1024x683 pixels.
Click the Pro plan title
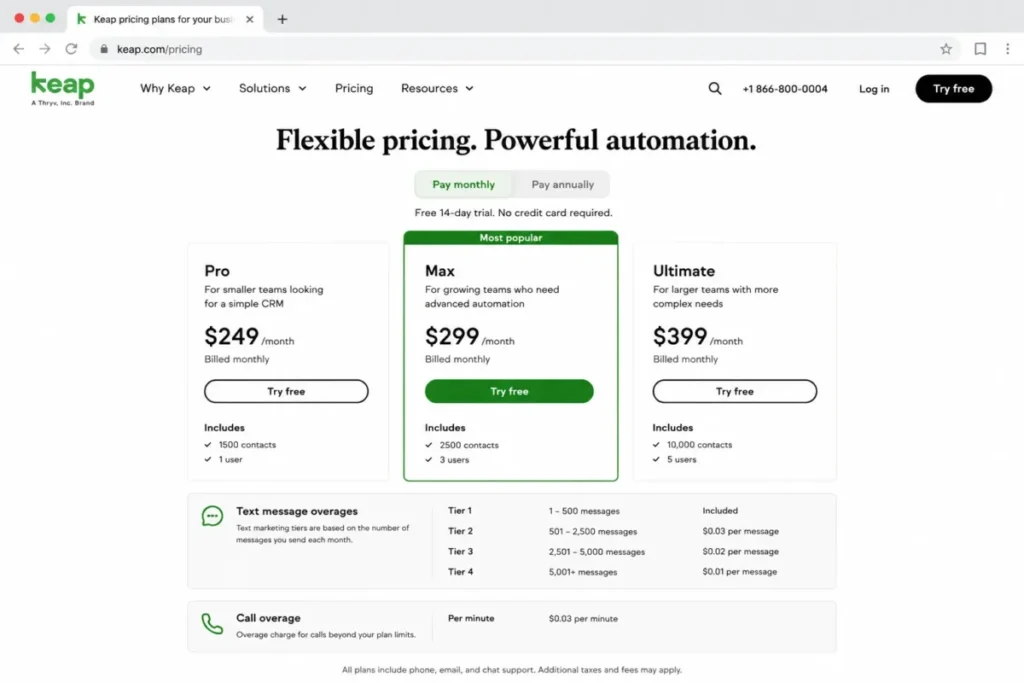pos(217,270)
